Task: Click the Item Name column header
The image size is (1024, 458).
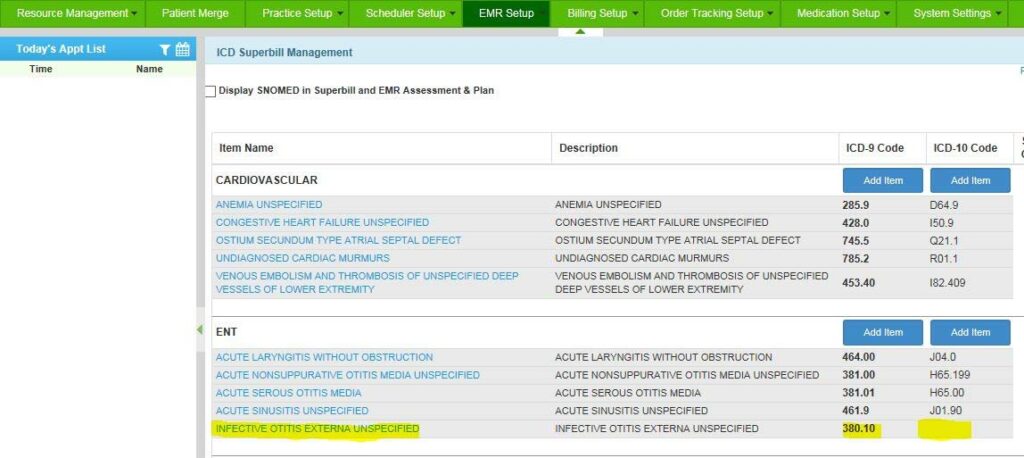Action: pos(246,148)
